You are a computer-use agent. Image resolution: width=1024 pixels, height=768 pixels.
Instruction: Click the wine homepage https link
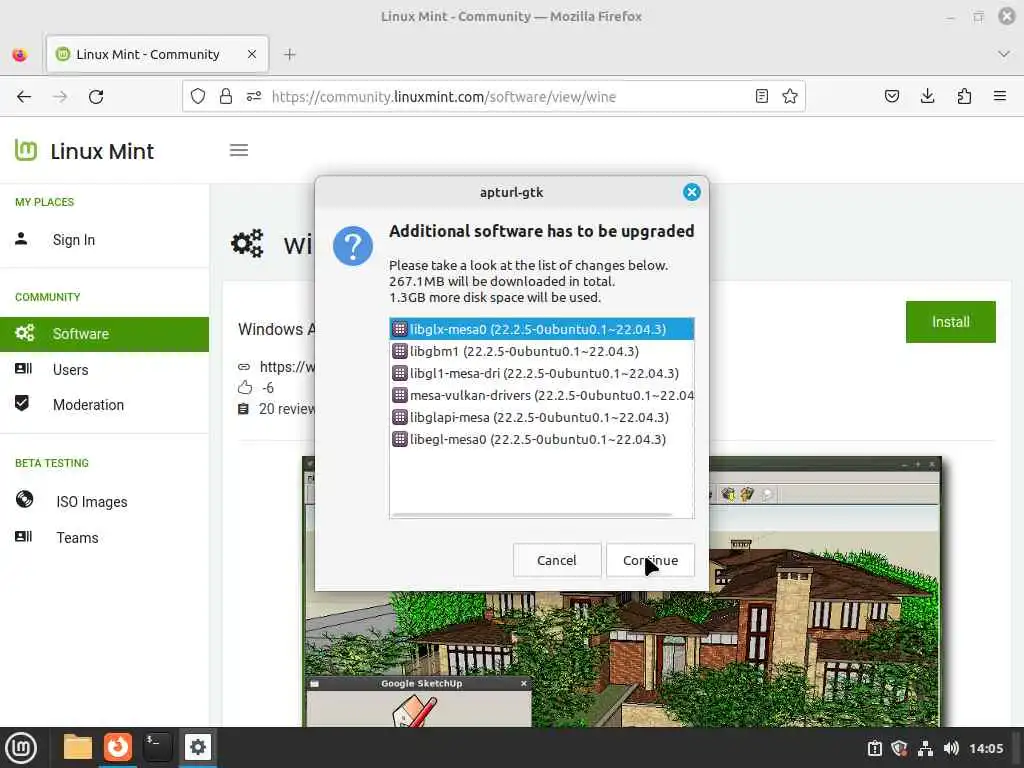tap(287, 367)
